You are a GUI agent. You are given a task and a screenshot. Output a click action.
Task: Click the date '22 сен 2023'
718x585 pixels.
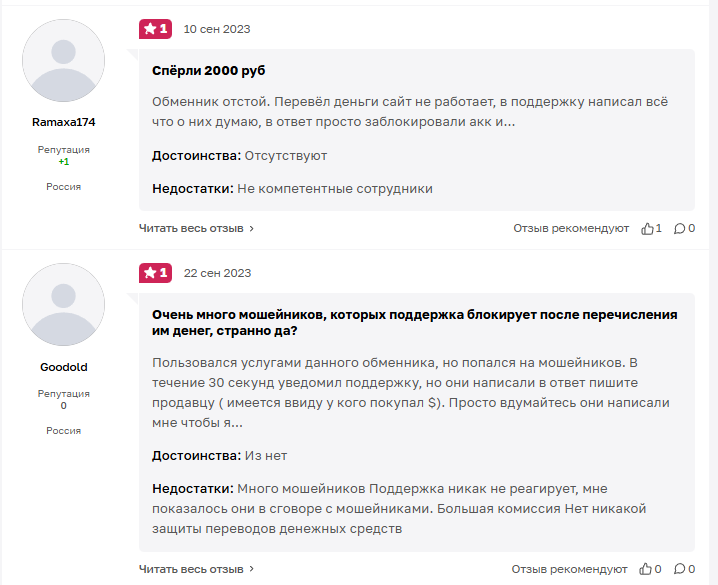point(217,273)
